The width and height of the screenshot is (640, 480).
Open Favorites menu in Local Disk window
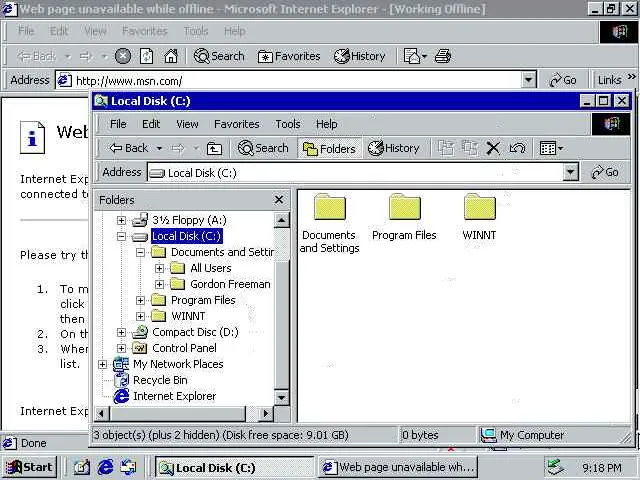[x=237, y=124]
